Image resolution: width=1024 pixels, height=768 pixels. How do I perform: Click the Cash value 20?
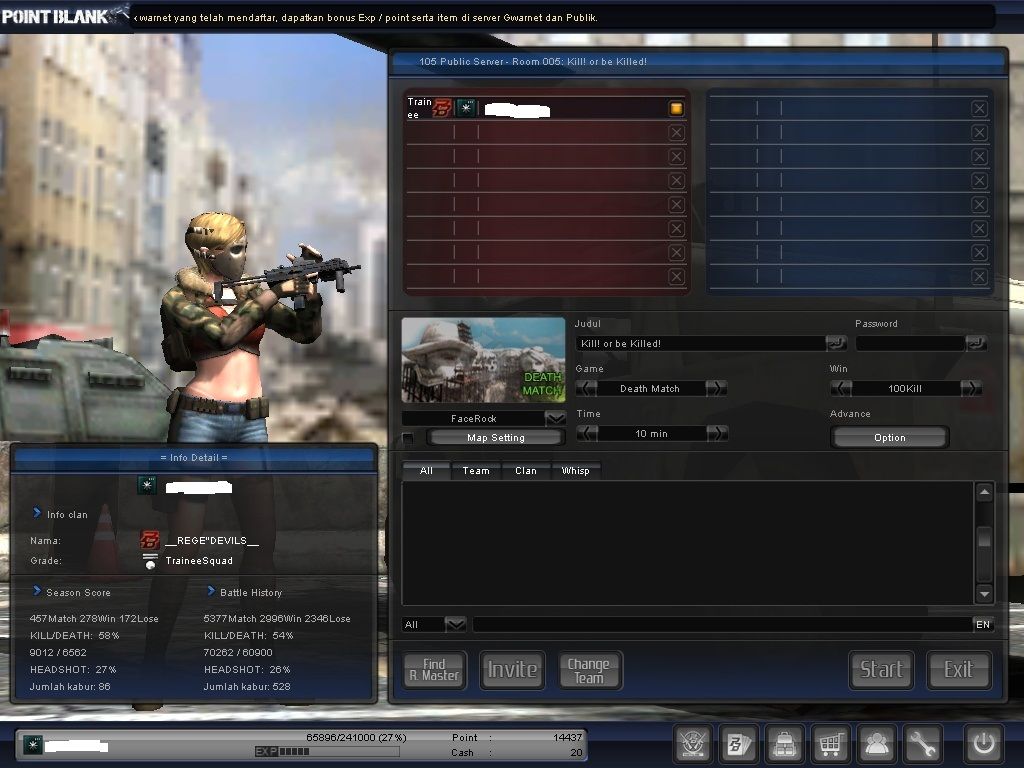click(x=576, y=752)
